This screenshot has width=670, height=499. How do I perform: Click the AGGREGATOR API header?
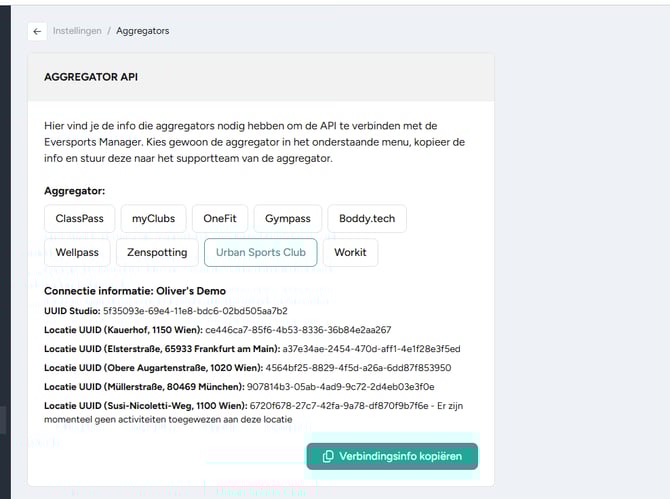[93, 76]
